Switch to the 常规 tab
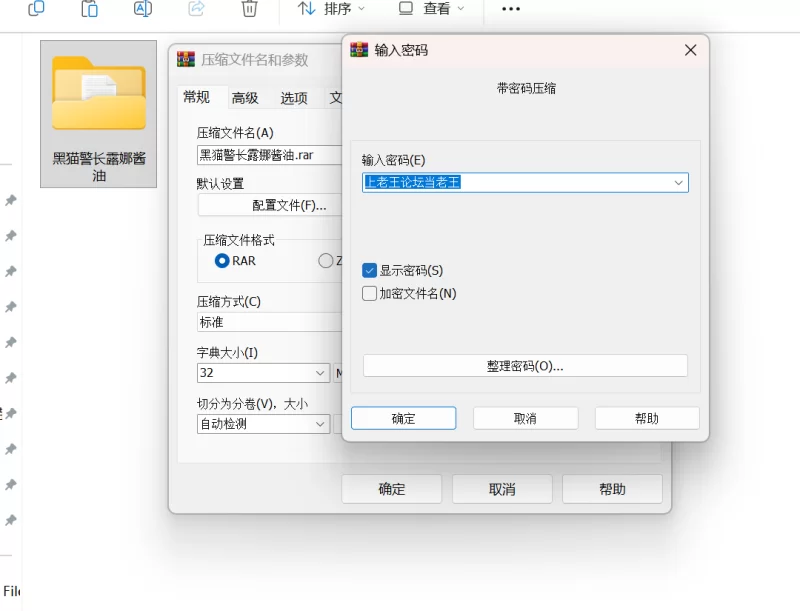 pos(196,97)
